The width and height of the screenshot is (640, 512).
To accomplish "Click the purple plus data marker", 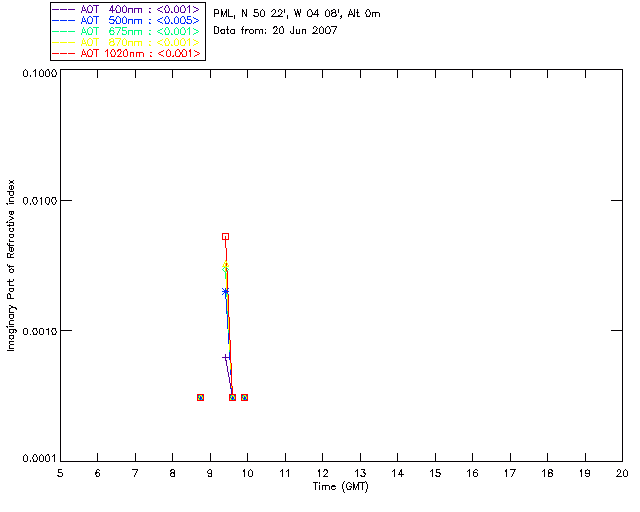I will click(x=225, y=358).
